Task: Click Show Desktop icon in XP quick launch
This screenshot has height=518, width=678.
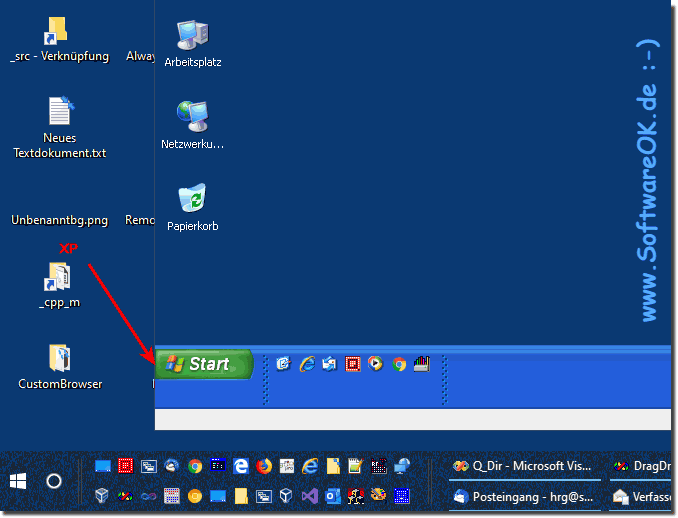Action: click(x=284, y=364)
